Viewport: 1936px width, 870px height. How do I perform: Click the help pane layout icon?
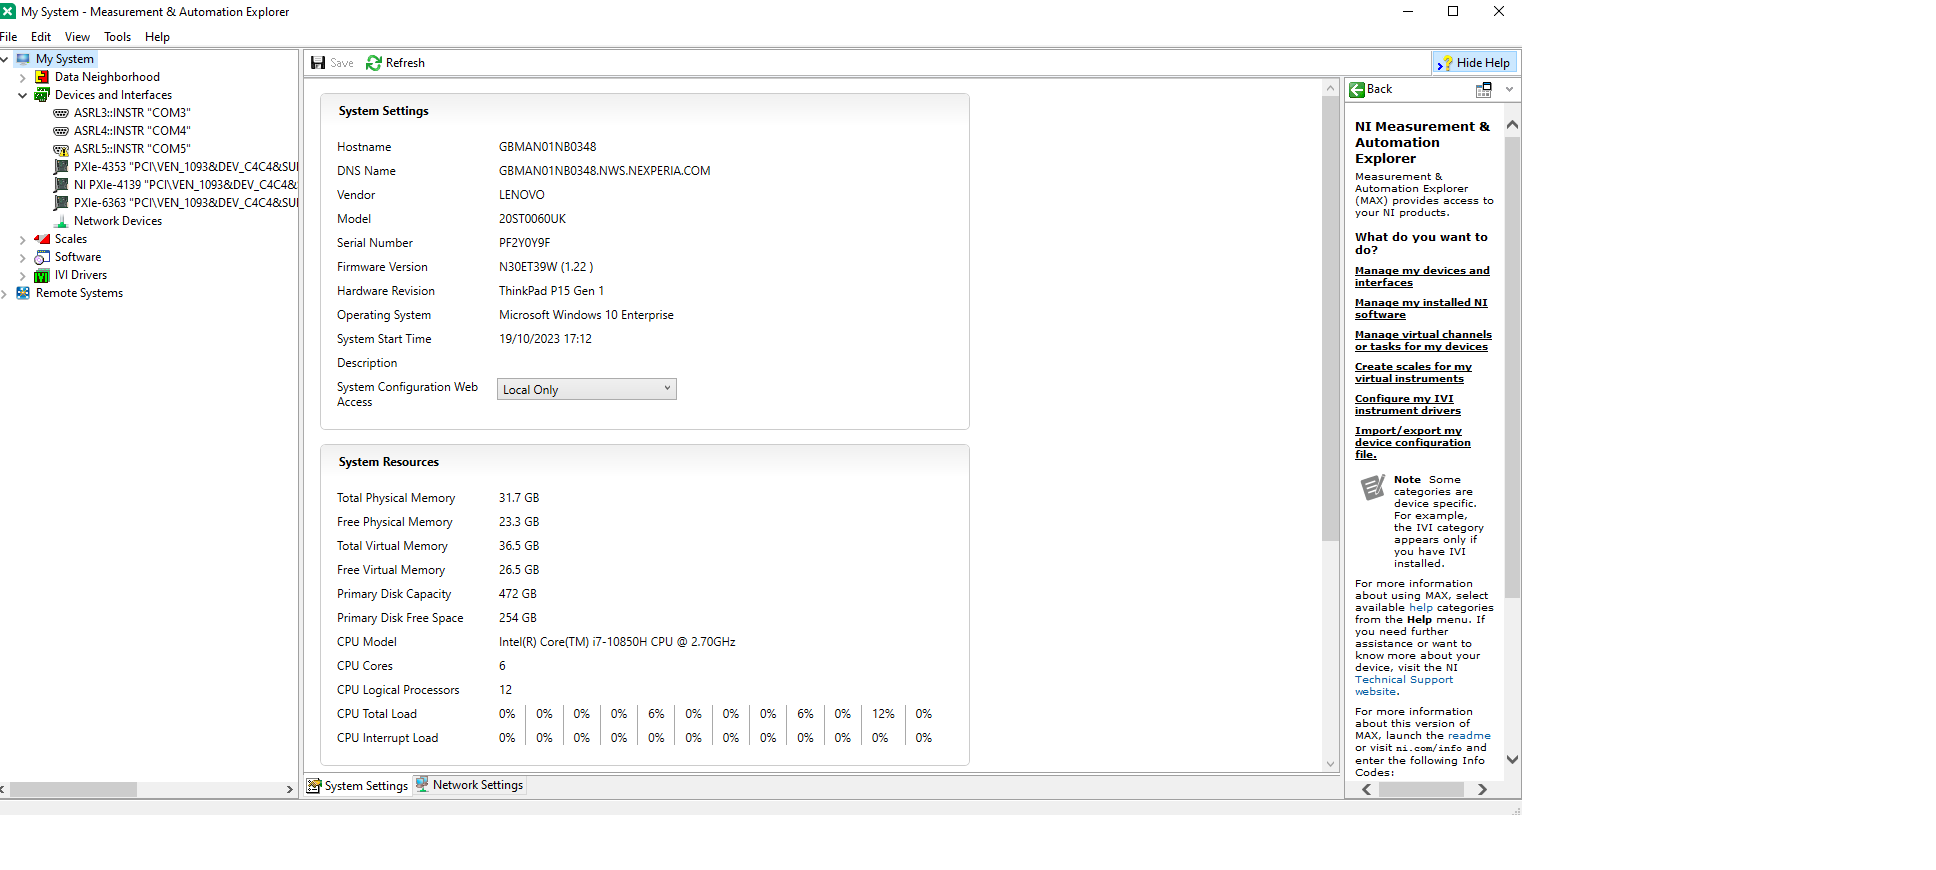pyautogui.click(x=1484, y=90)
